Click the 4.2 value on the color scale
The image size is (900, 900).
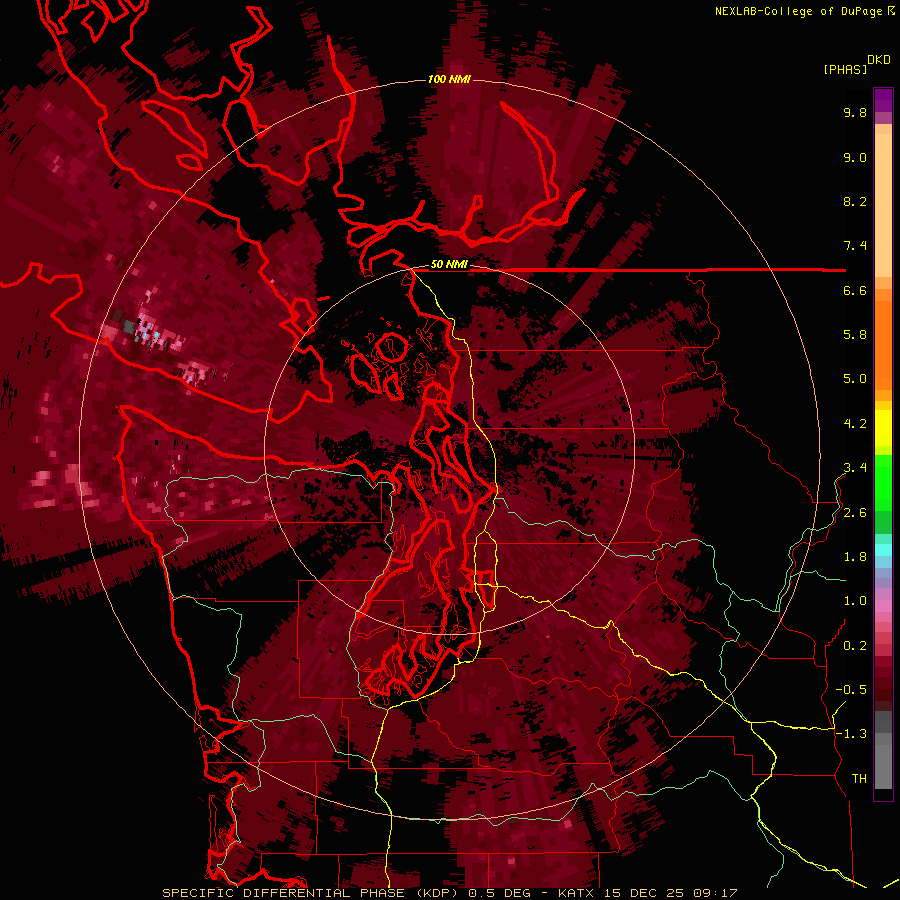tap(855, 424)
